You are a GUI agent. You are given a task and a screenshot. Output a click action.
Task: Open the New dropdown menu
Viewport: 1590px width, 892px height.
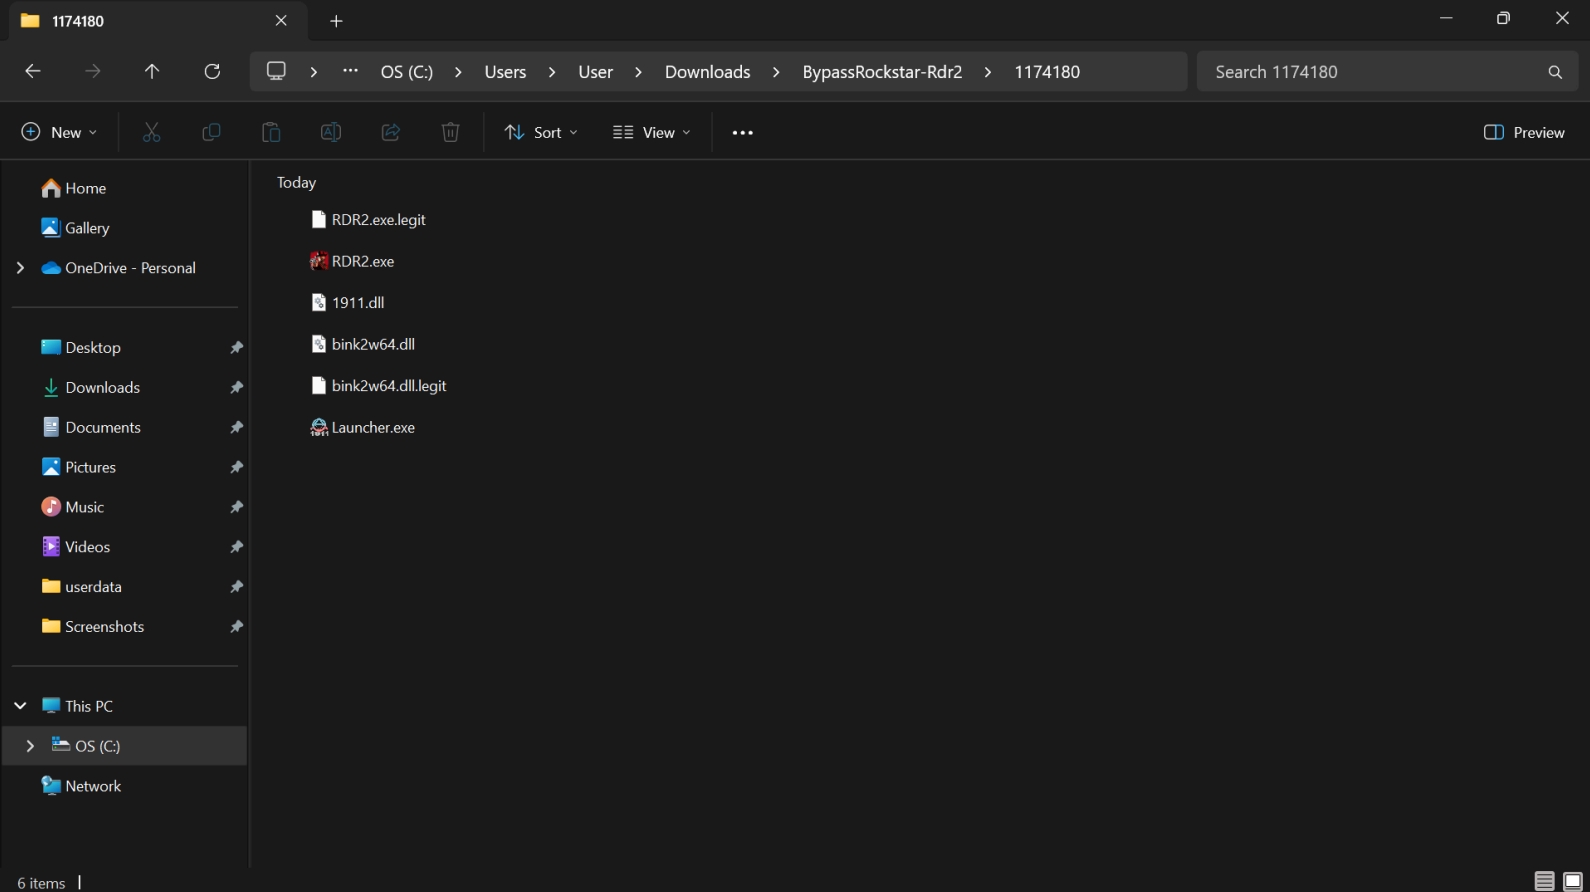tap(59, 132)
